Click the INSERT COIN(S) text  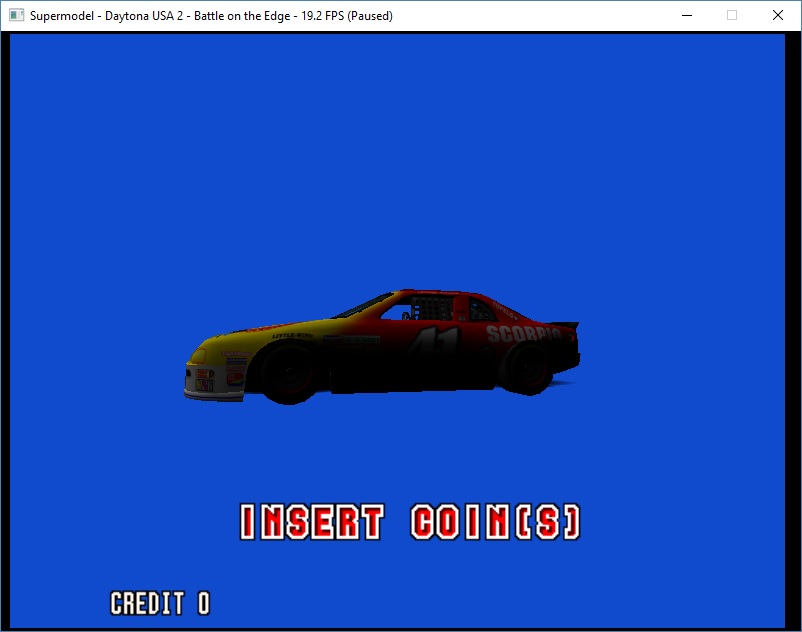click(410, 522)
